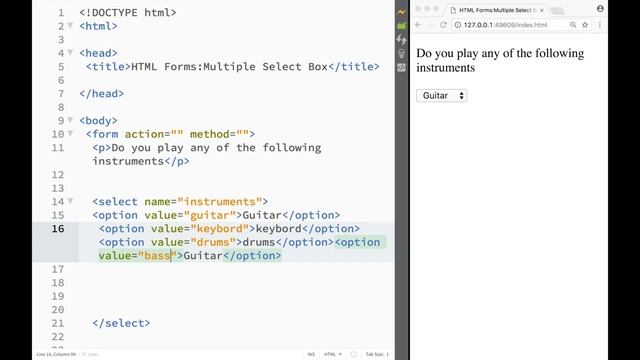Click line number 12 in the gutter
The image size is (640, 360).
(x=58, y=175)
